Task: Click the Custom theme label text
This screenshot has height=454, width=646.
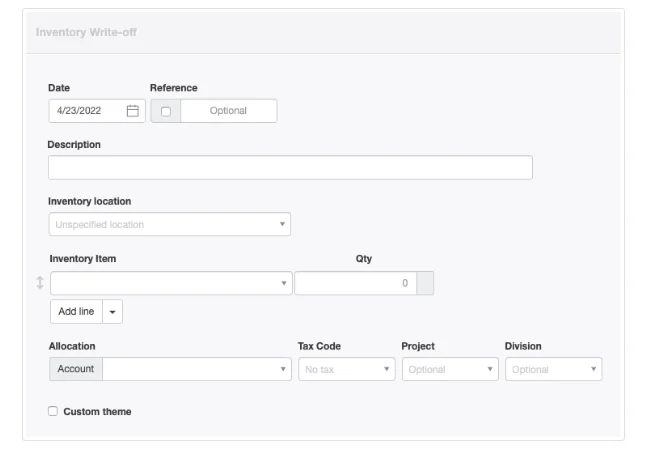Action: coord(97,411)
